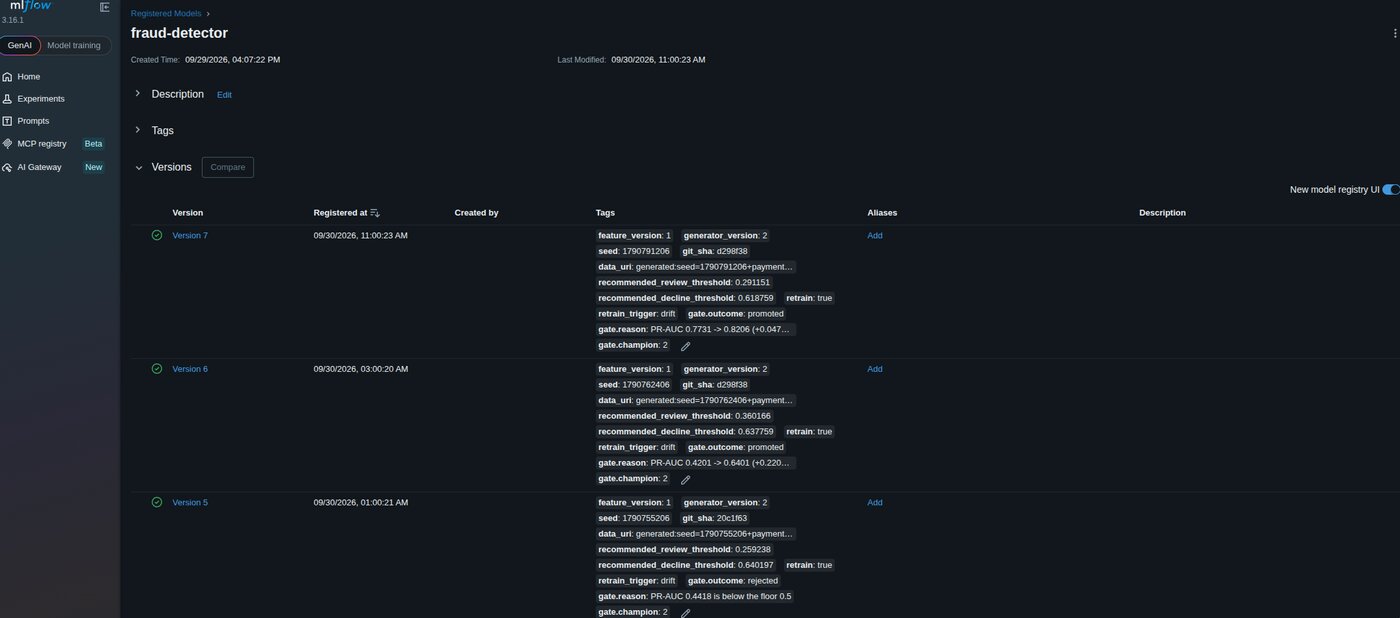
Task: Expand the Tags section chevron
Action: click(138, 130)
